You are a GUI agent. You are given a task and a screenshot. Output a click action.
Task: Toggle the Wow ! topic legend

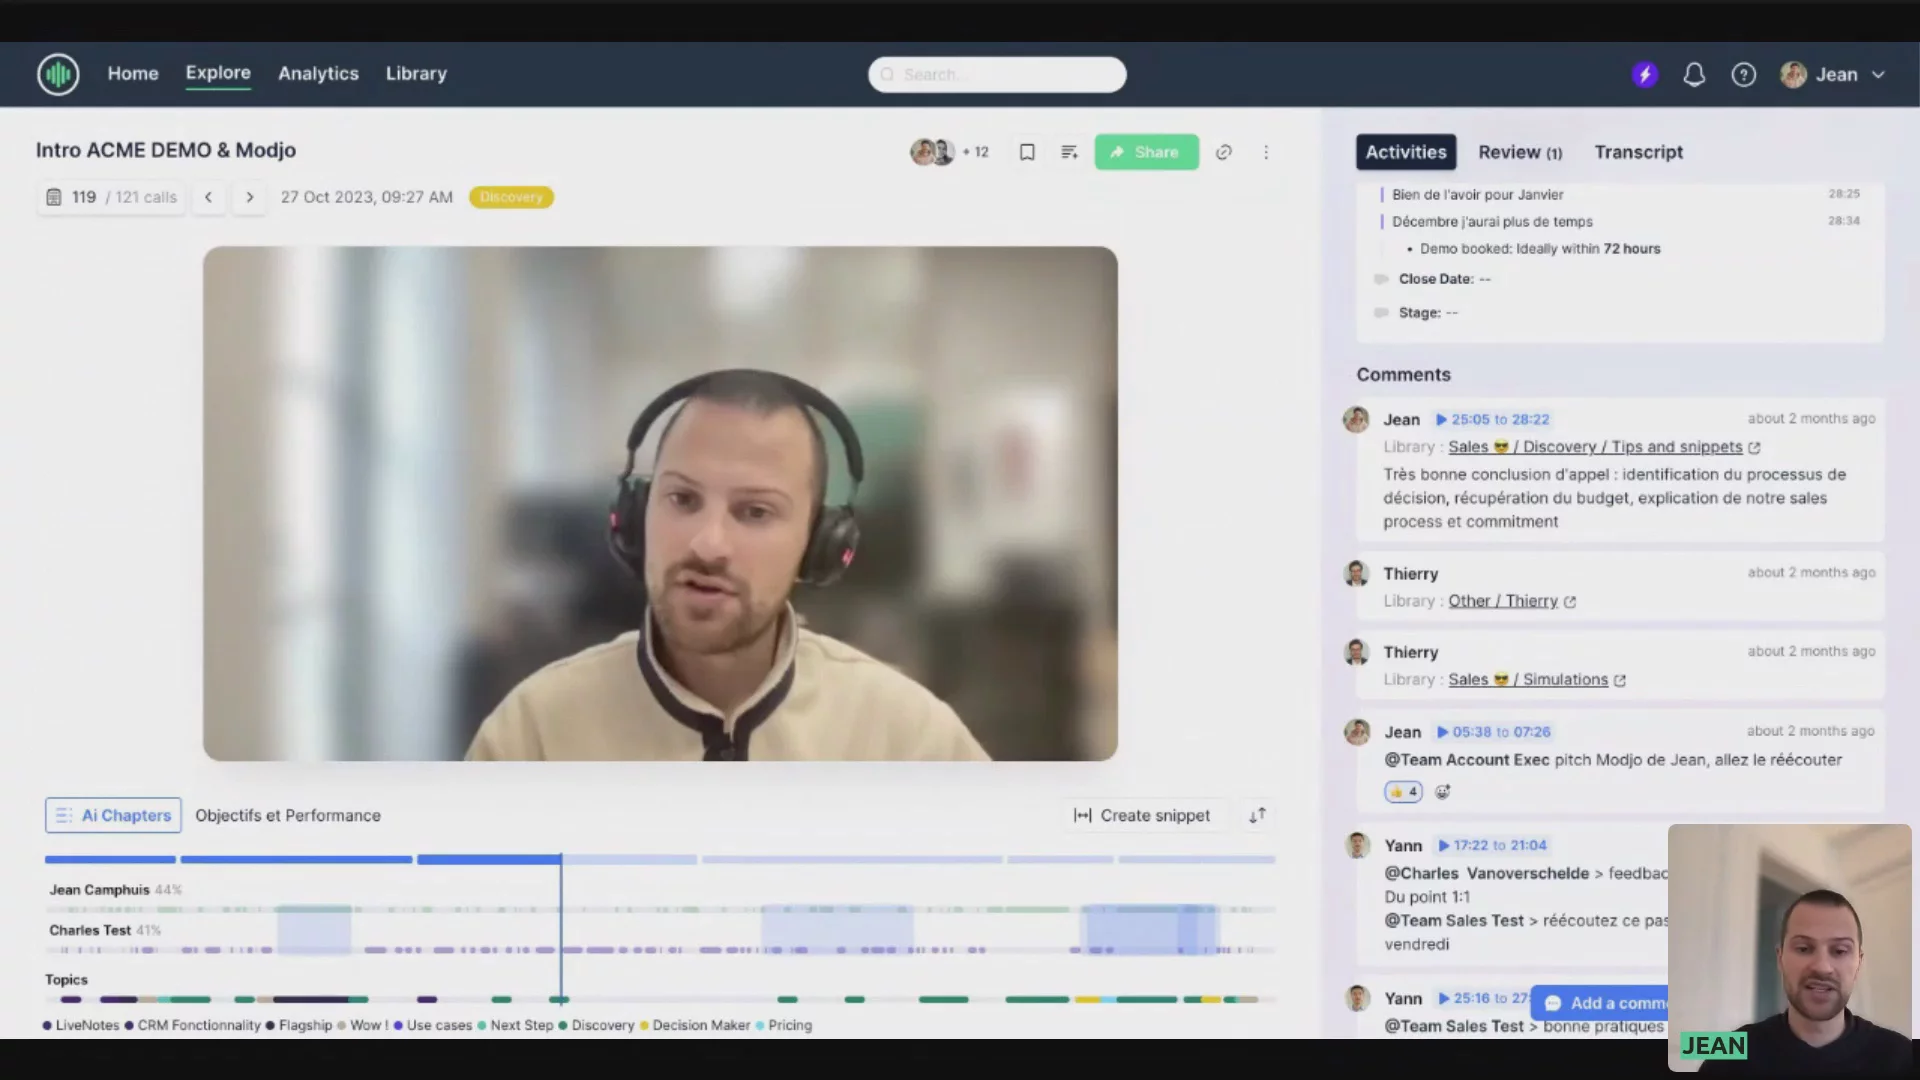363,1025
